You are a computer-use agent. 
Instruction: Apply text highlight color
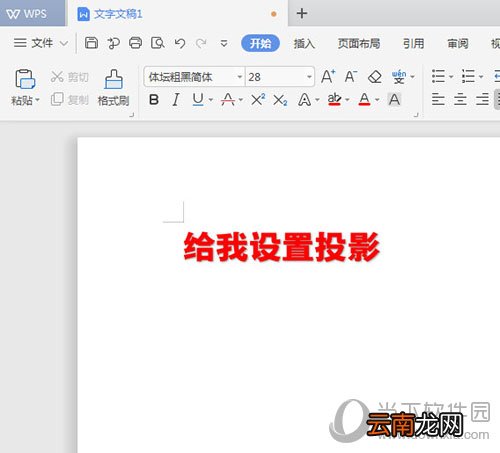[x=334, y=99]
